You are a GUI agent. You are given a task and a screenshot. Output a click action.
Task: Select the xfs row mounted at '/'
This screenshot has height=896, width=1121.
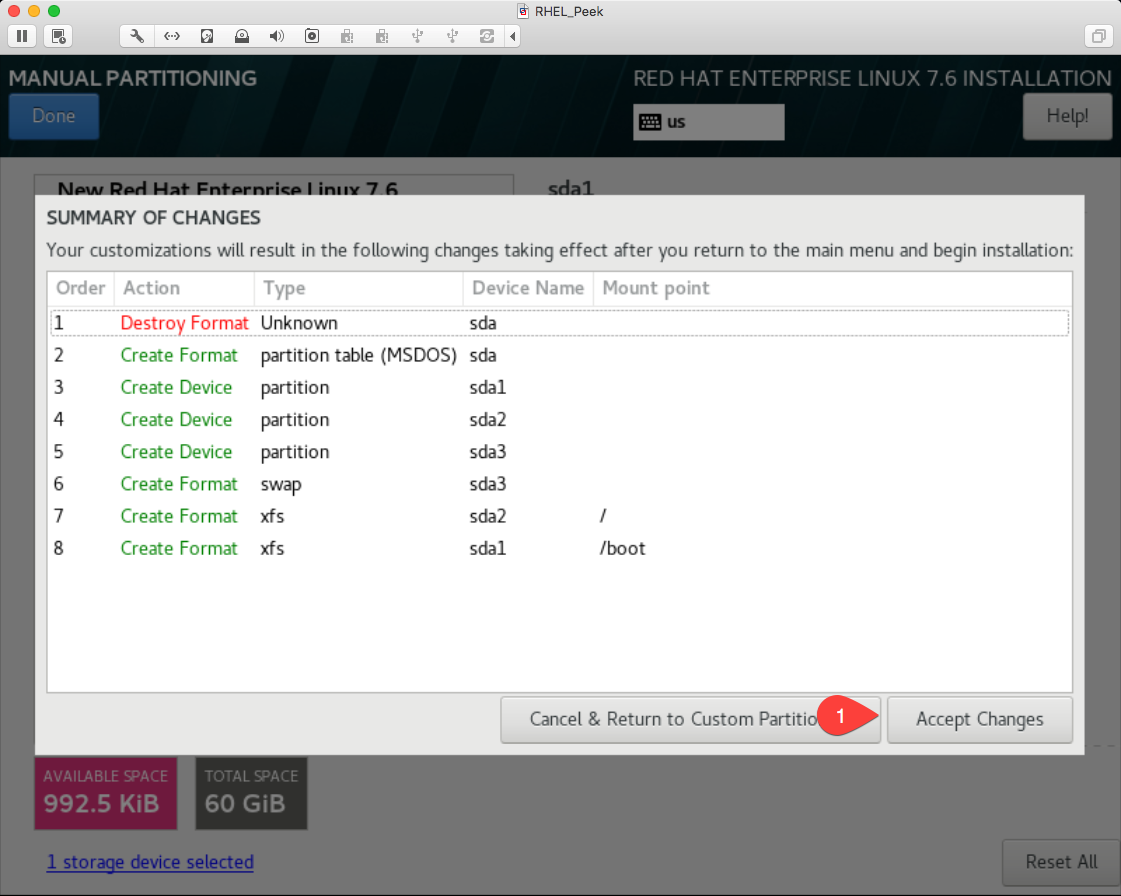[x=560, y=516]
